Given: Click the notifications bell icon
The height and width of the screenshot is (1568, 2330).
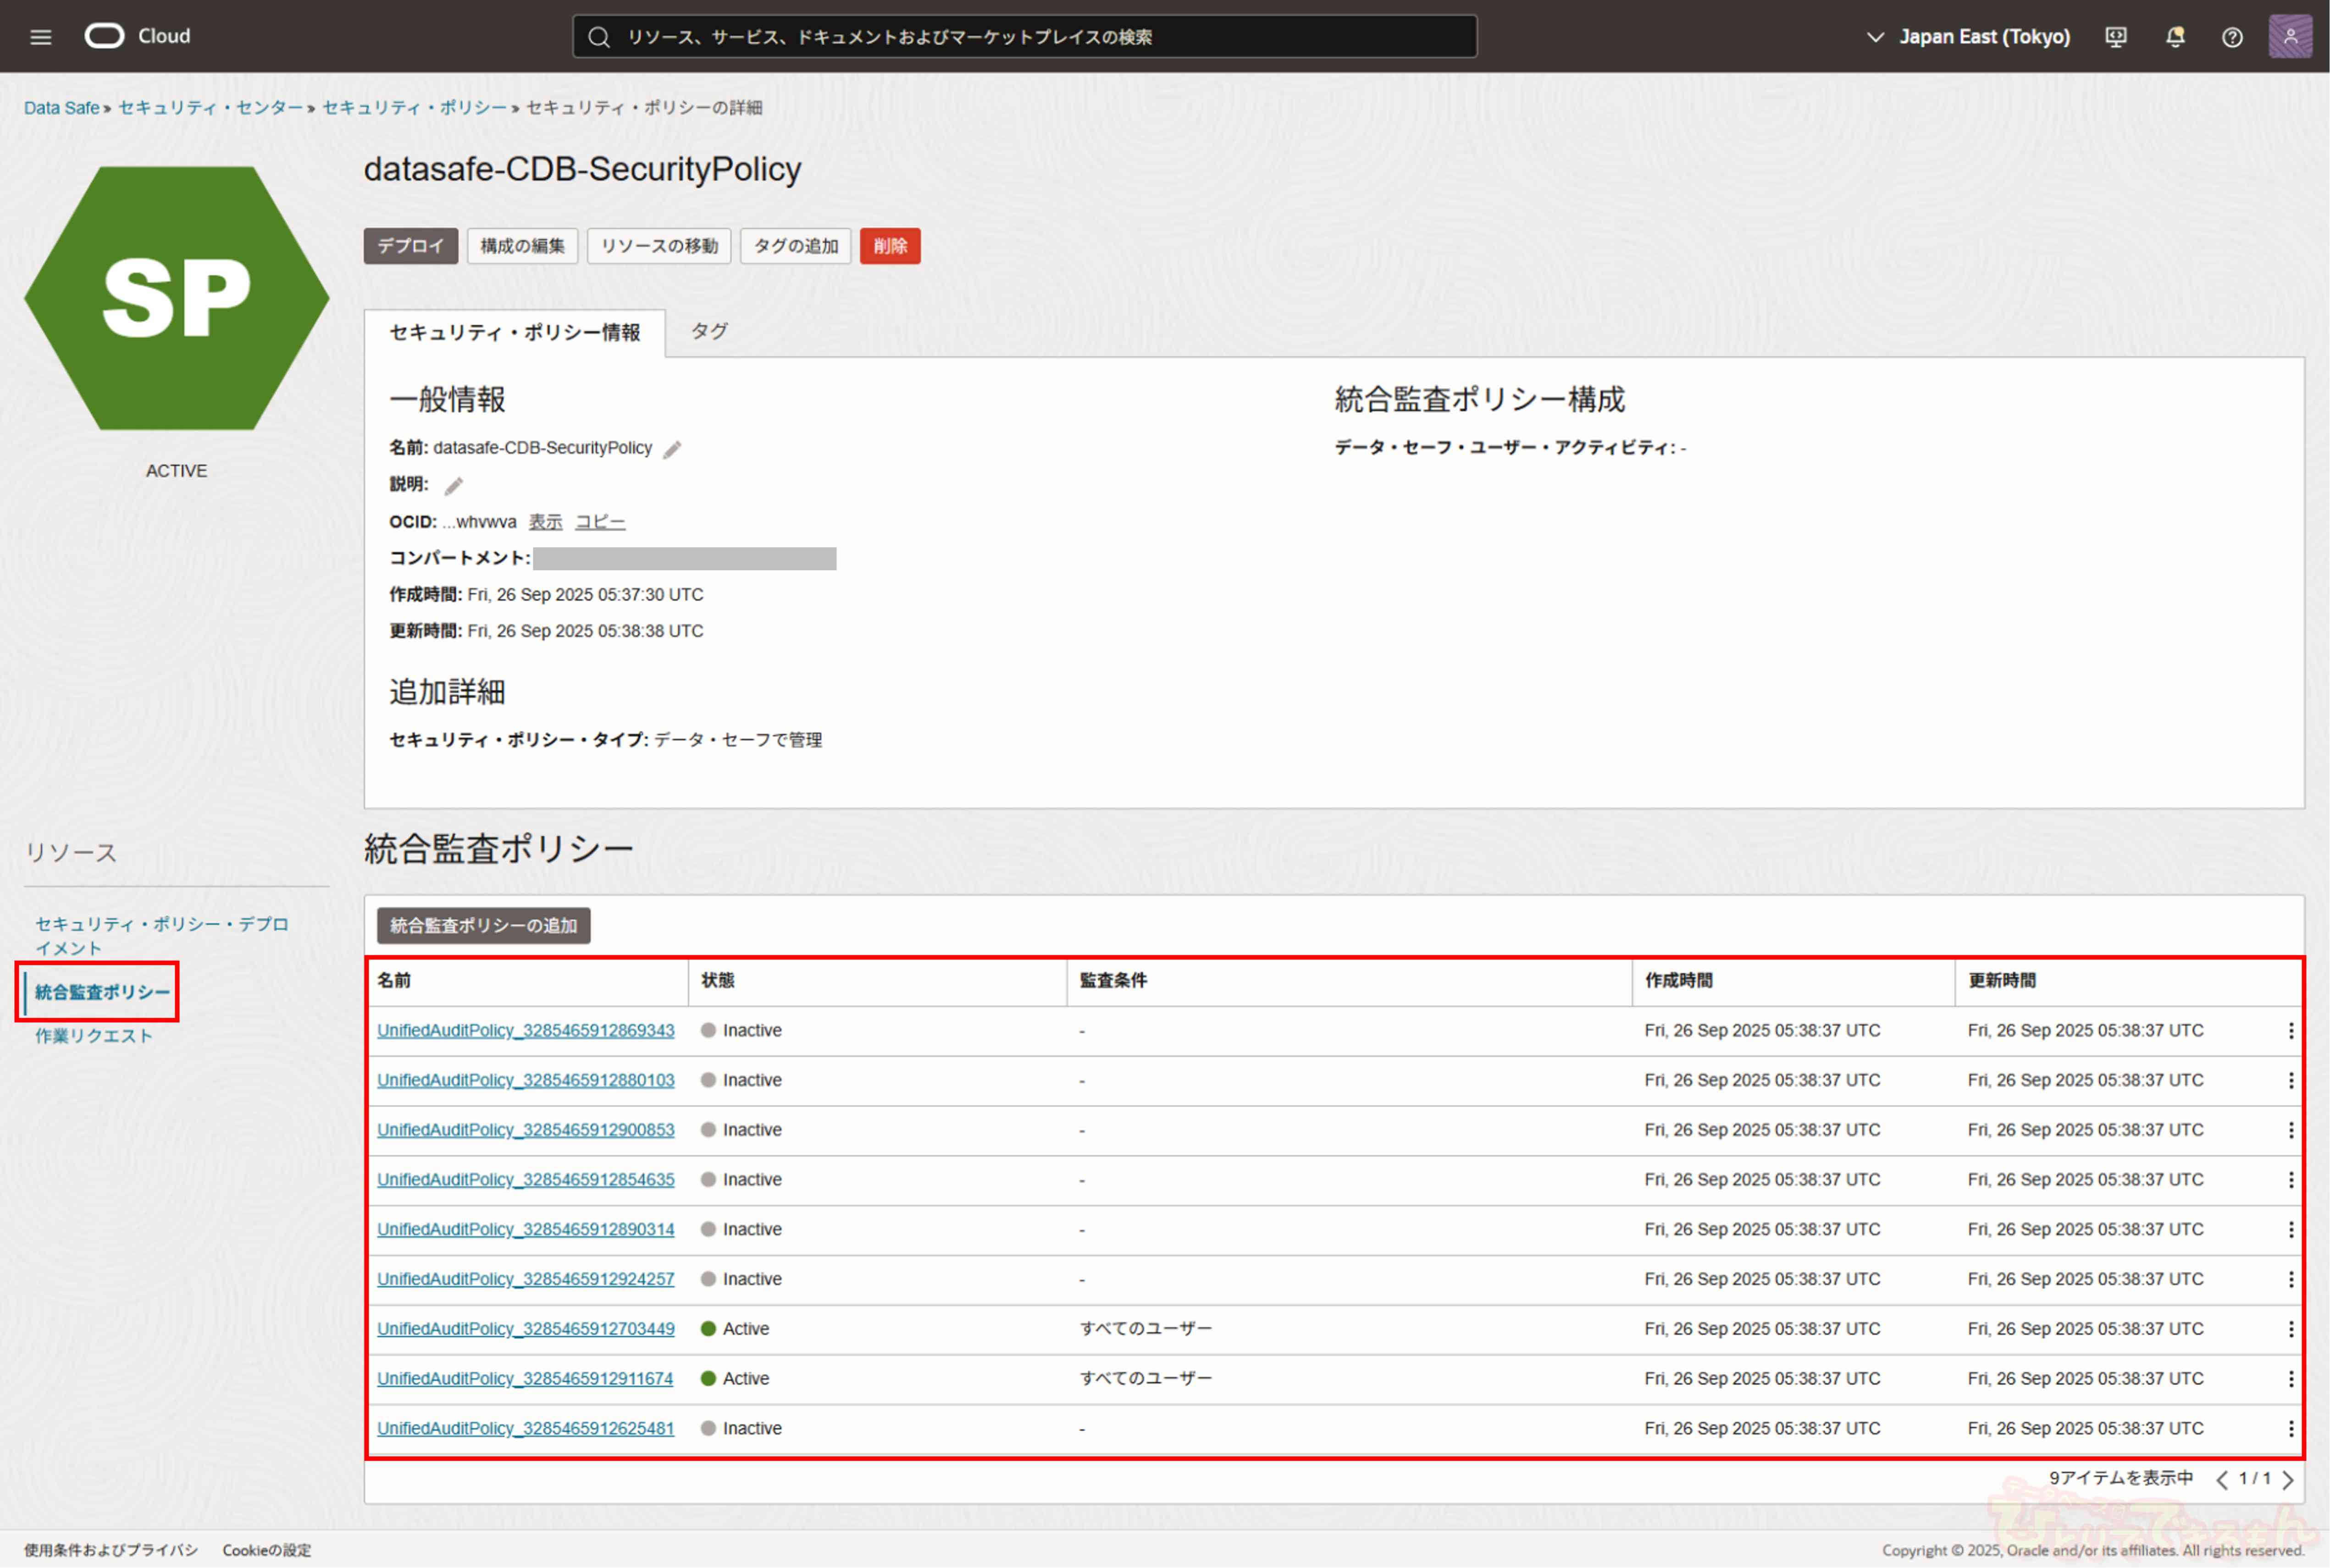Looking at the screenshot, I should pos(2175,37).
